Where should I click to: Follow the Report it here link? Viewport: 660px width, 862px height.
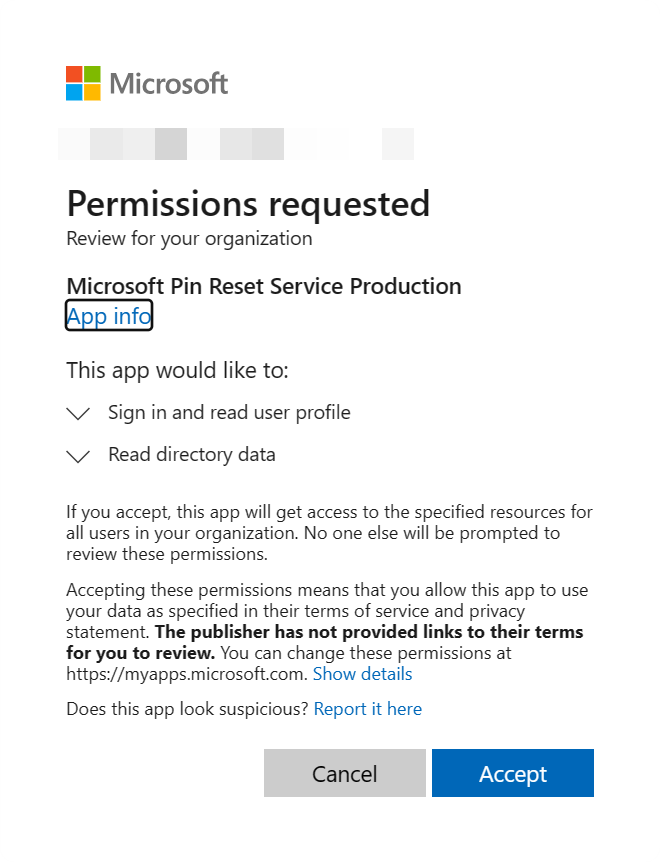coord(367,709)
